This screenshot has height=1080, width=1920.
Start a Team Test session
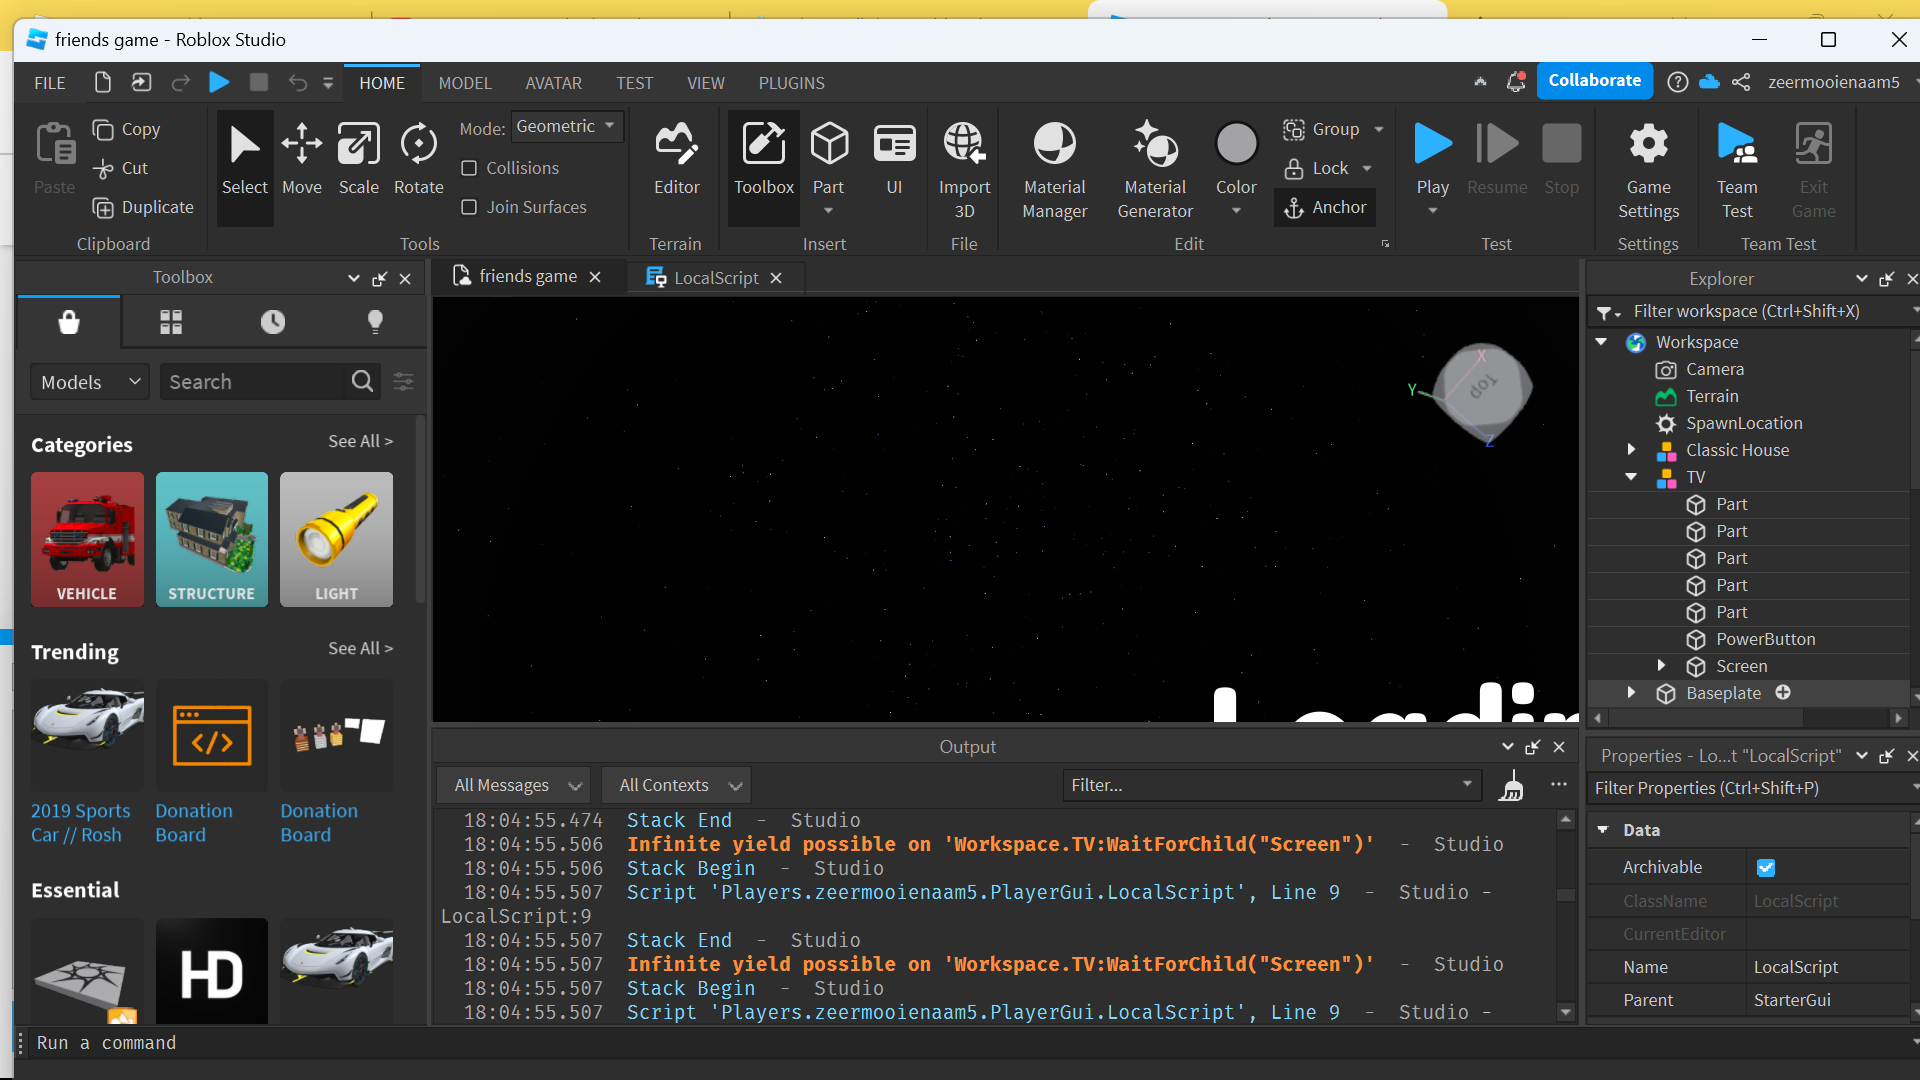(x=1737, y=165)
